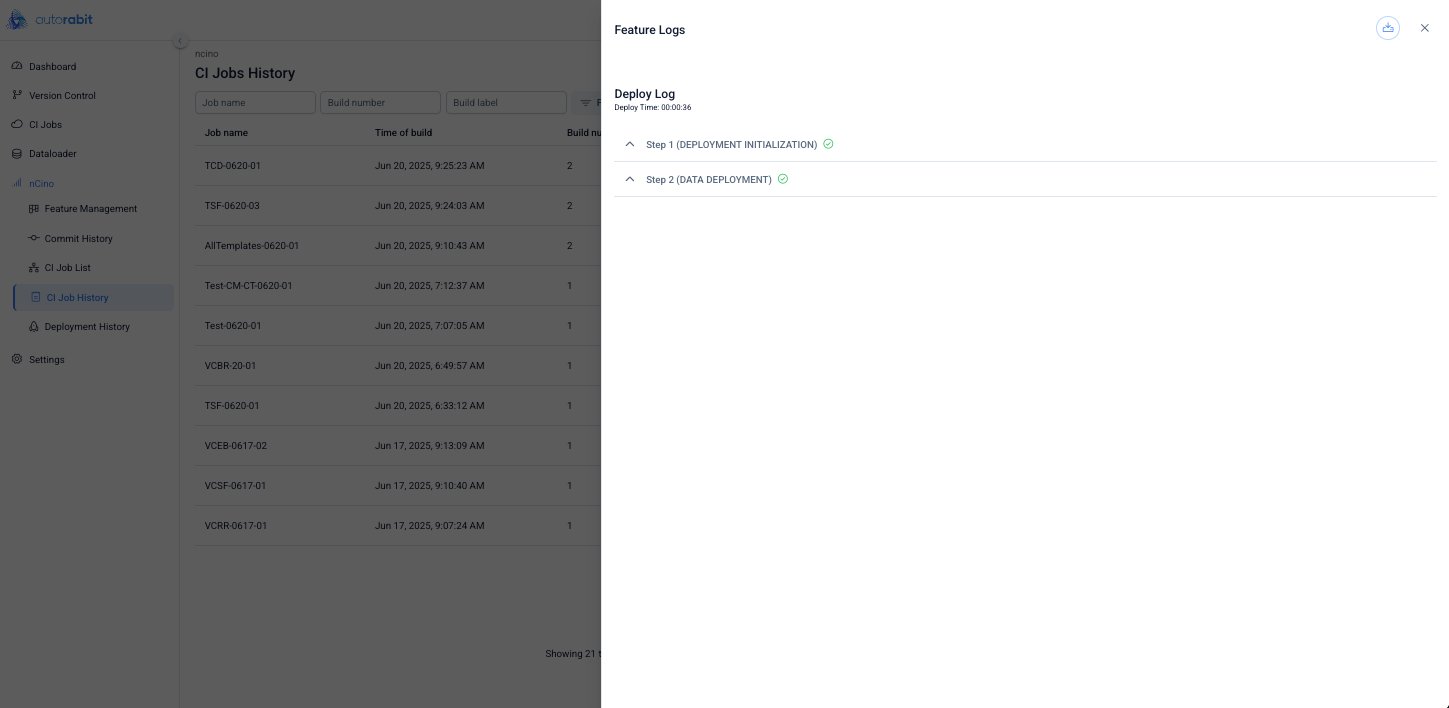This screenshot has width=1449, height=708.
Task: Click the Feature Management icon
Action: click(x=34, y=209)
